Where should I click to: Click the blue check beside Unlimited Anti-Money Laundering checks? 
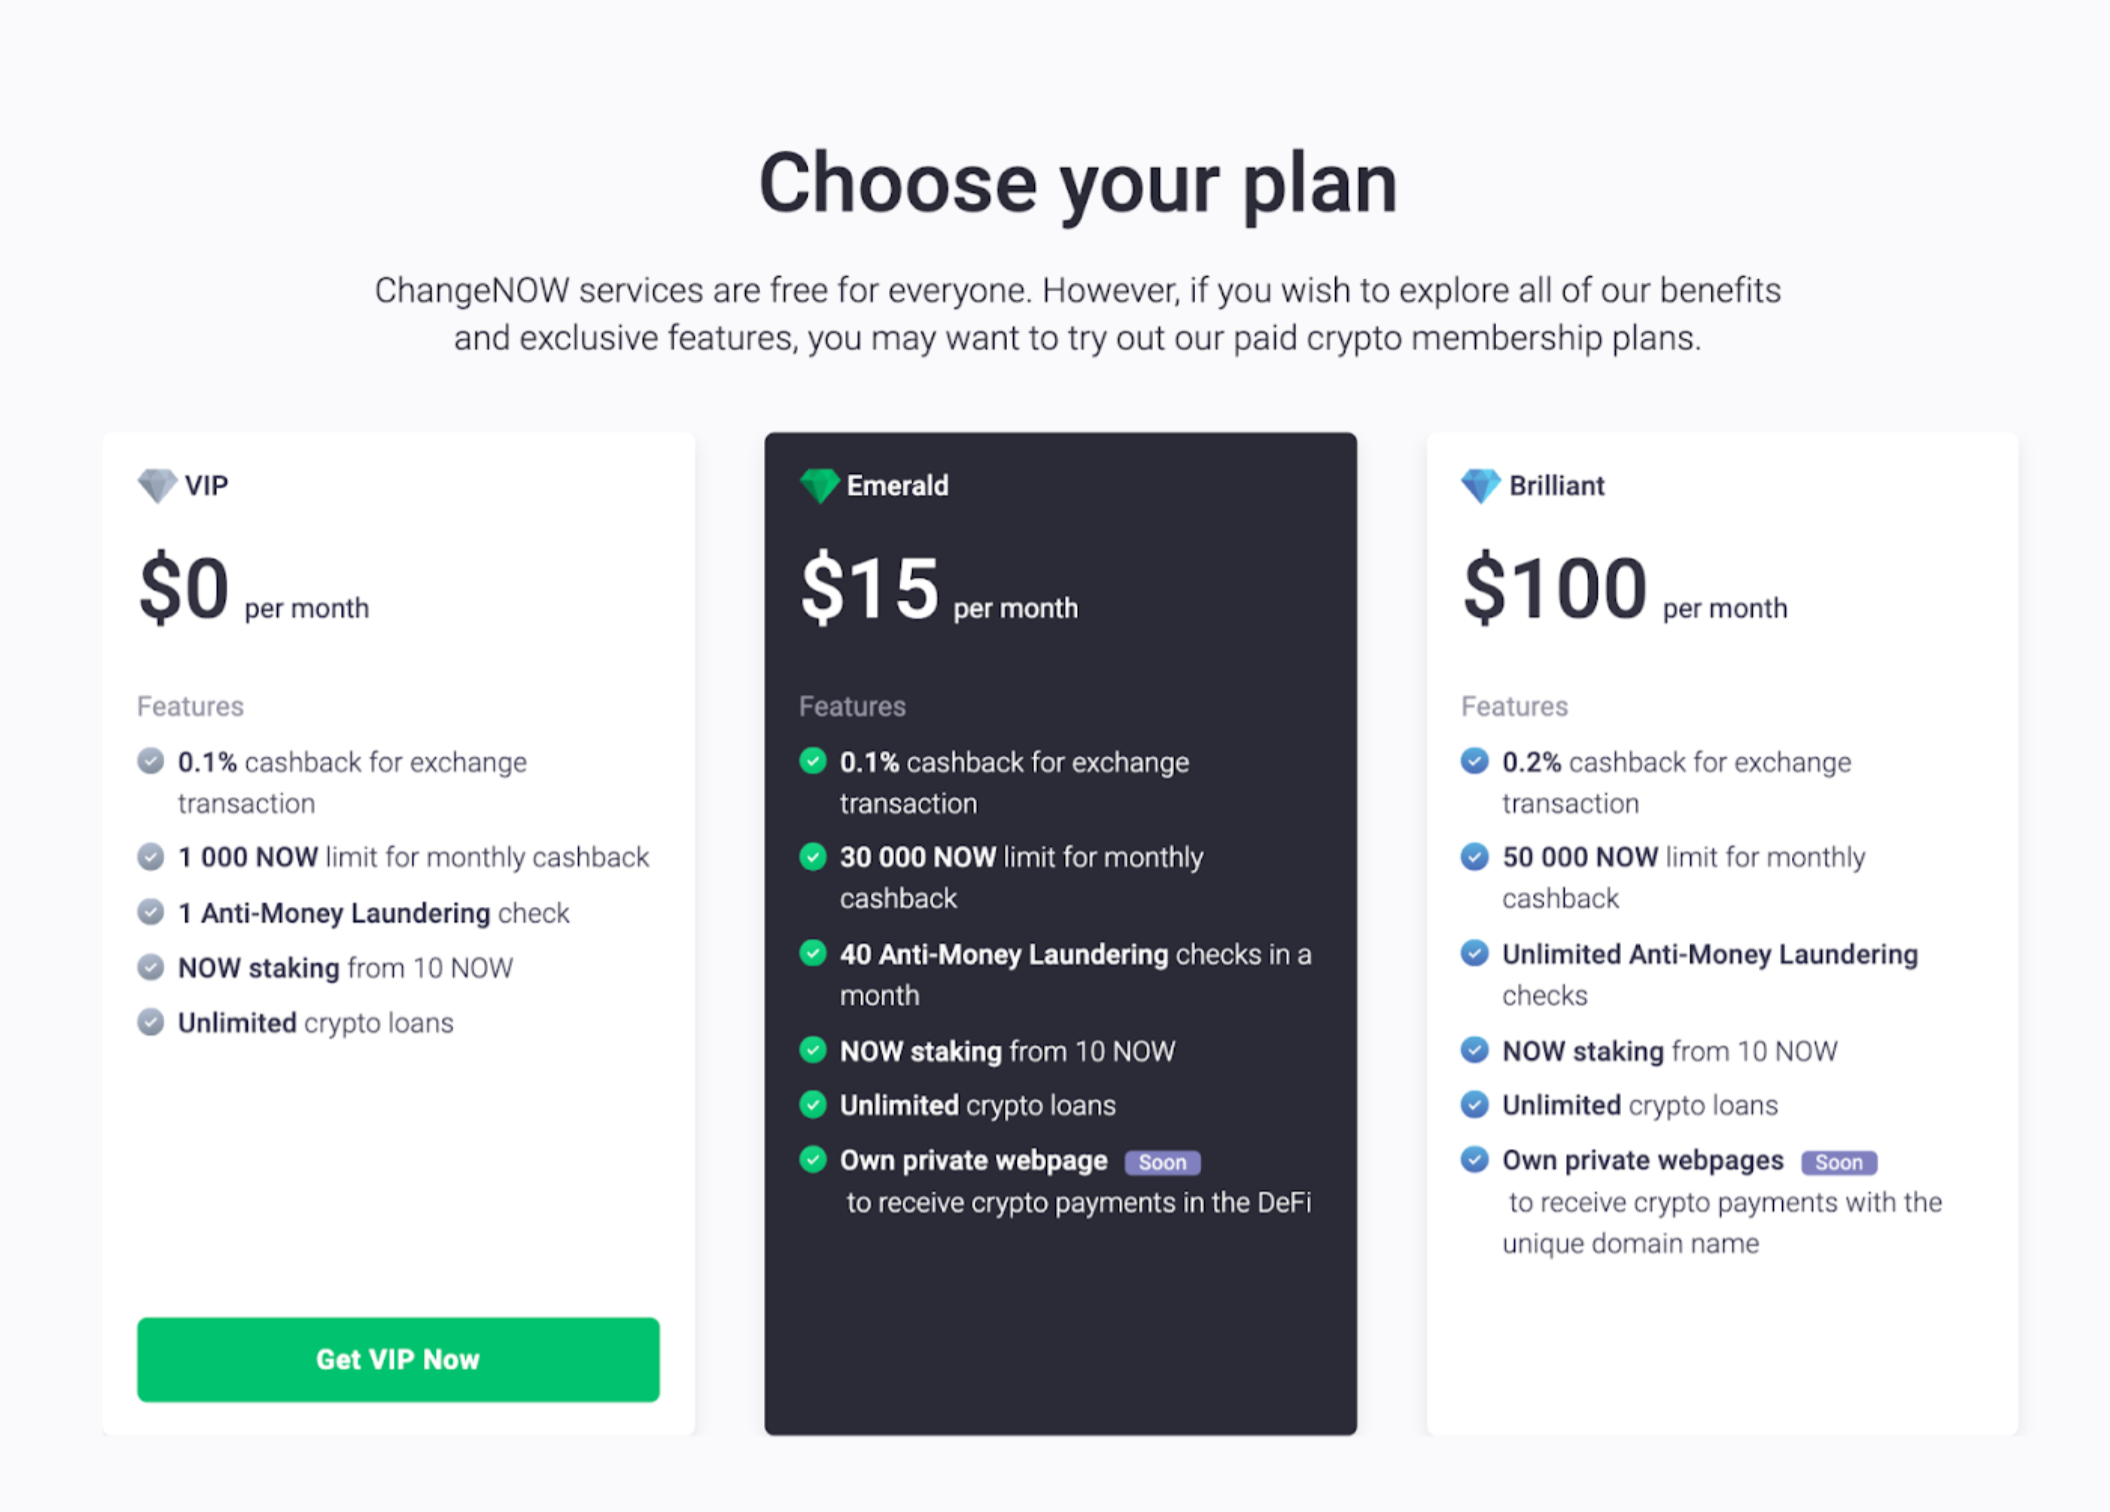click(1474, 953)
